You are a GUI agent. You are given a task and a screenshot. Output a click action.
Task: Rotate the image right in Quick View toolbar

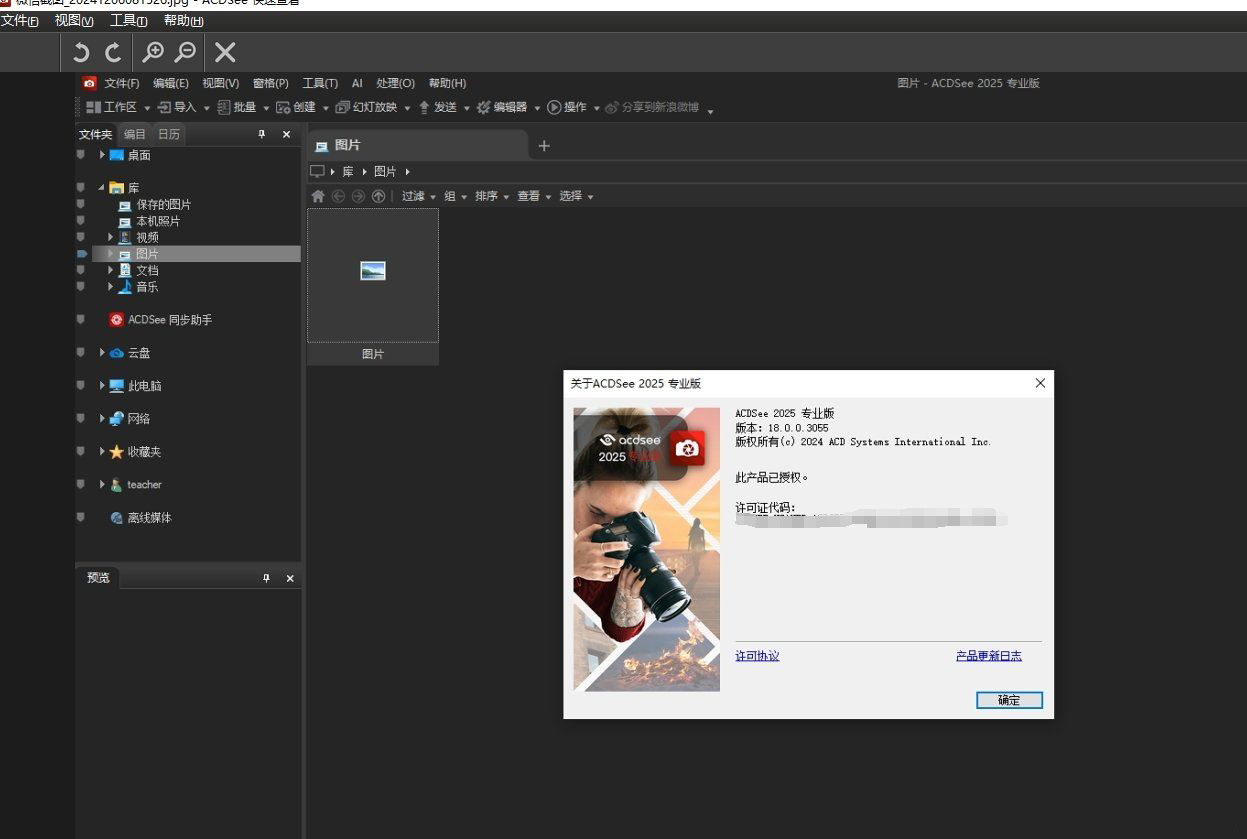(x=113, y=53)
